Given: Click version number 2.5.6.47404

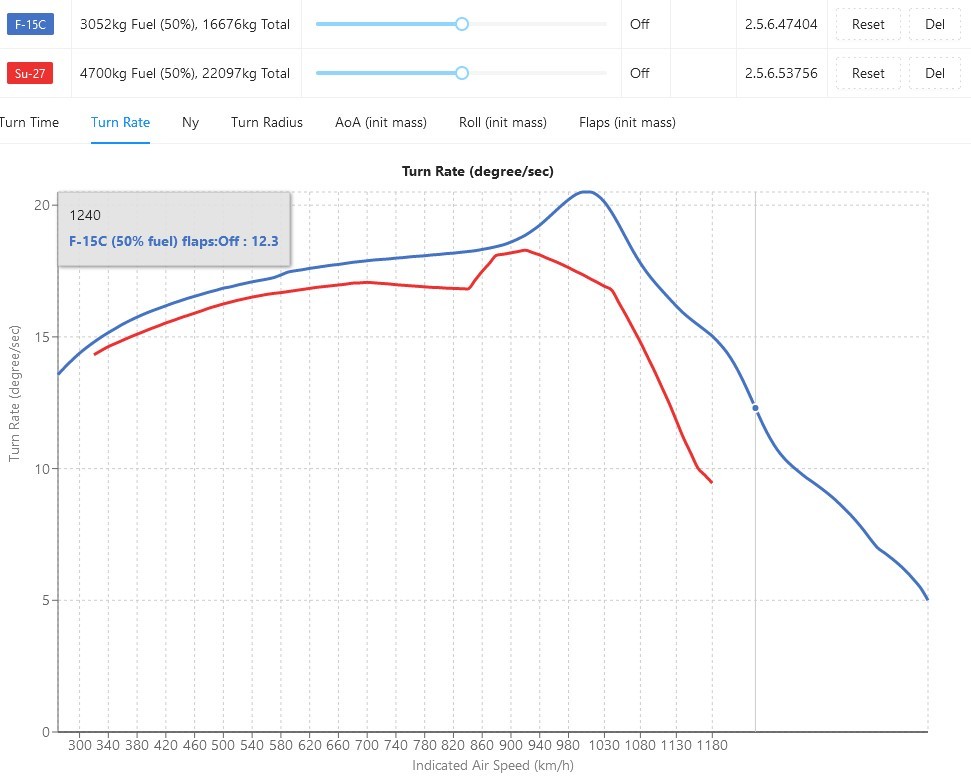Looking at the screenshot, I should click(x=781, y=24).
